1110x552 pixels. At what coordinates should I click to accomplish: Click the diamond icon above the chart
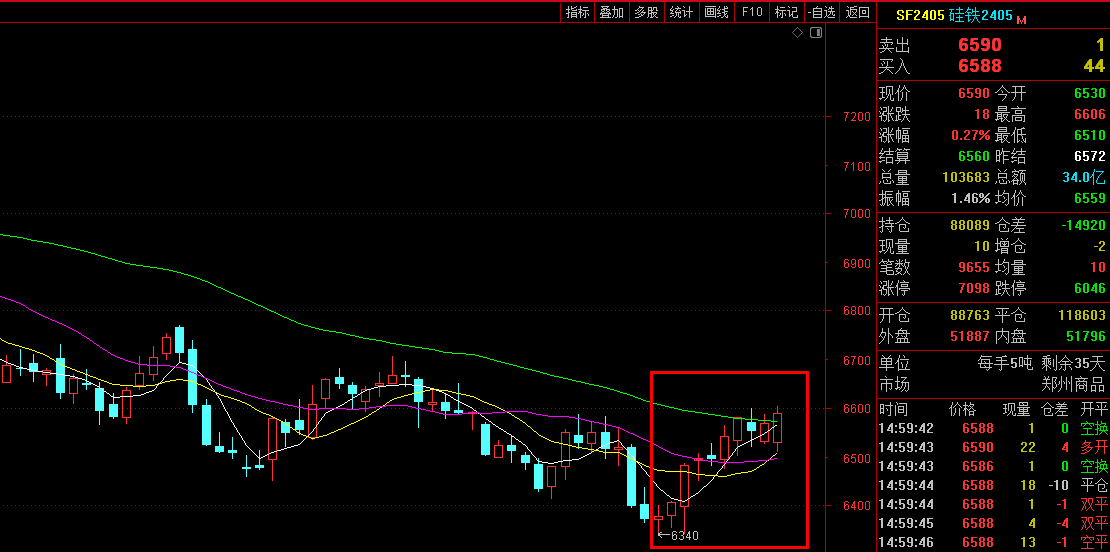798,33
